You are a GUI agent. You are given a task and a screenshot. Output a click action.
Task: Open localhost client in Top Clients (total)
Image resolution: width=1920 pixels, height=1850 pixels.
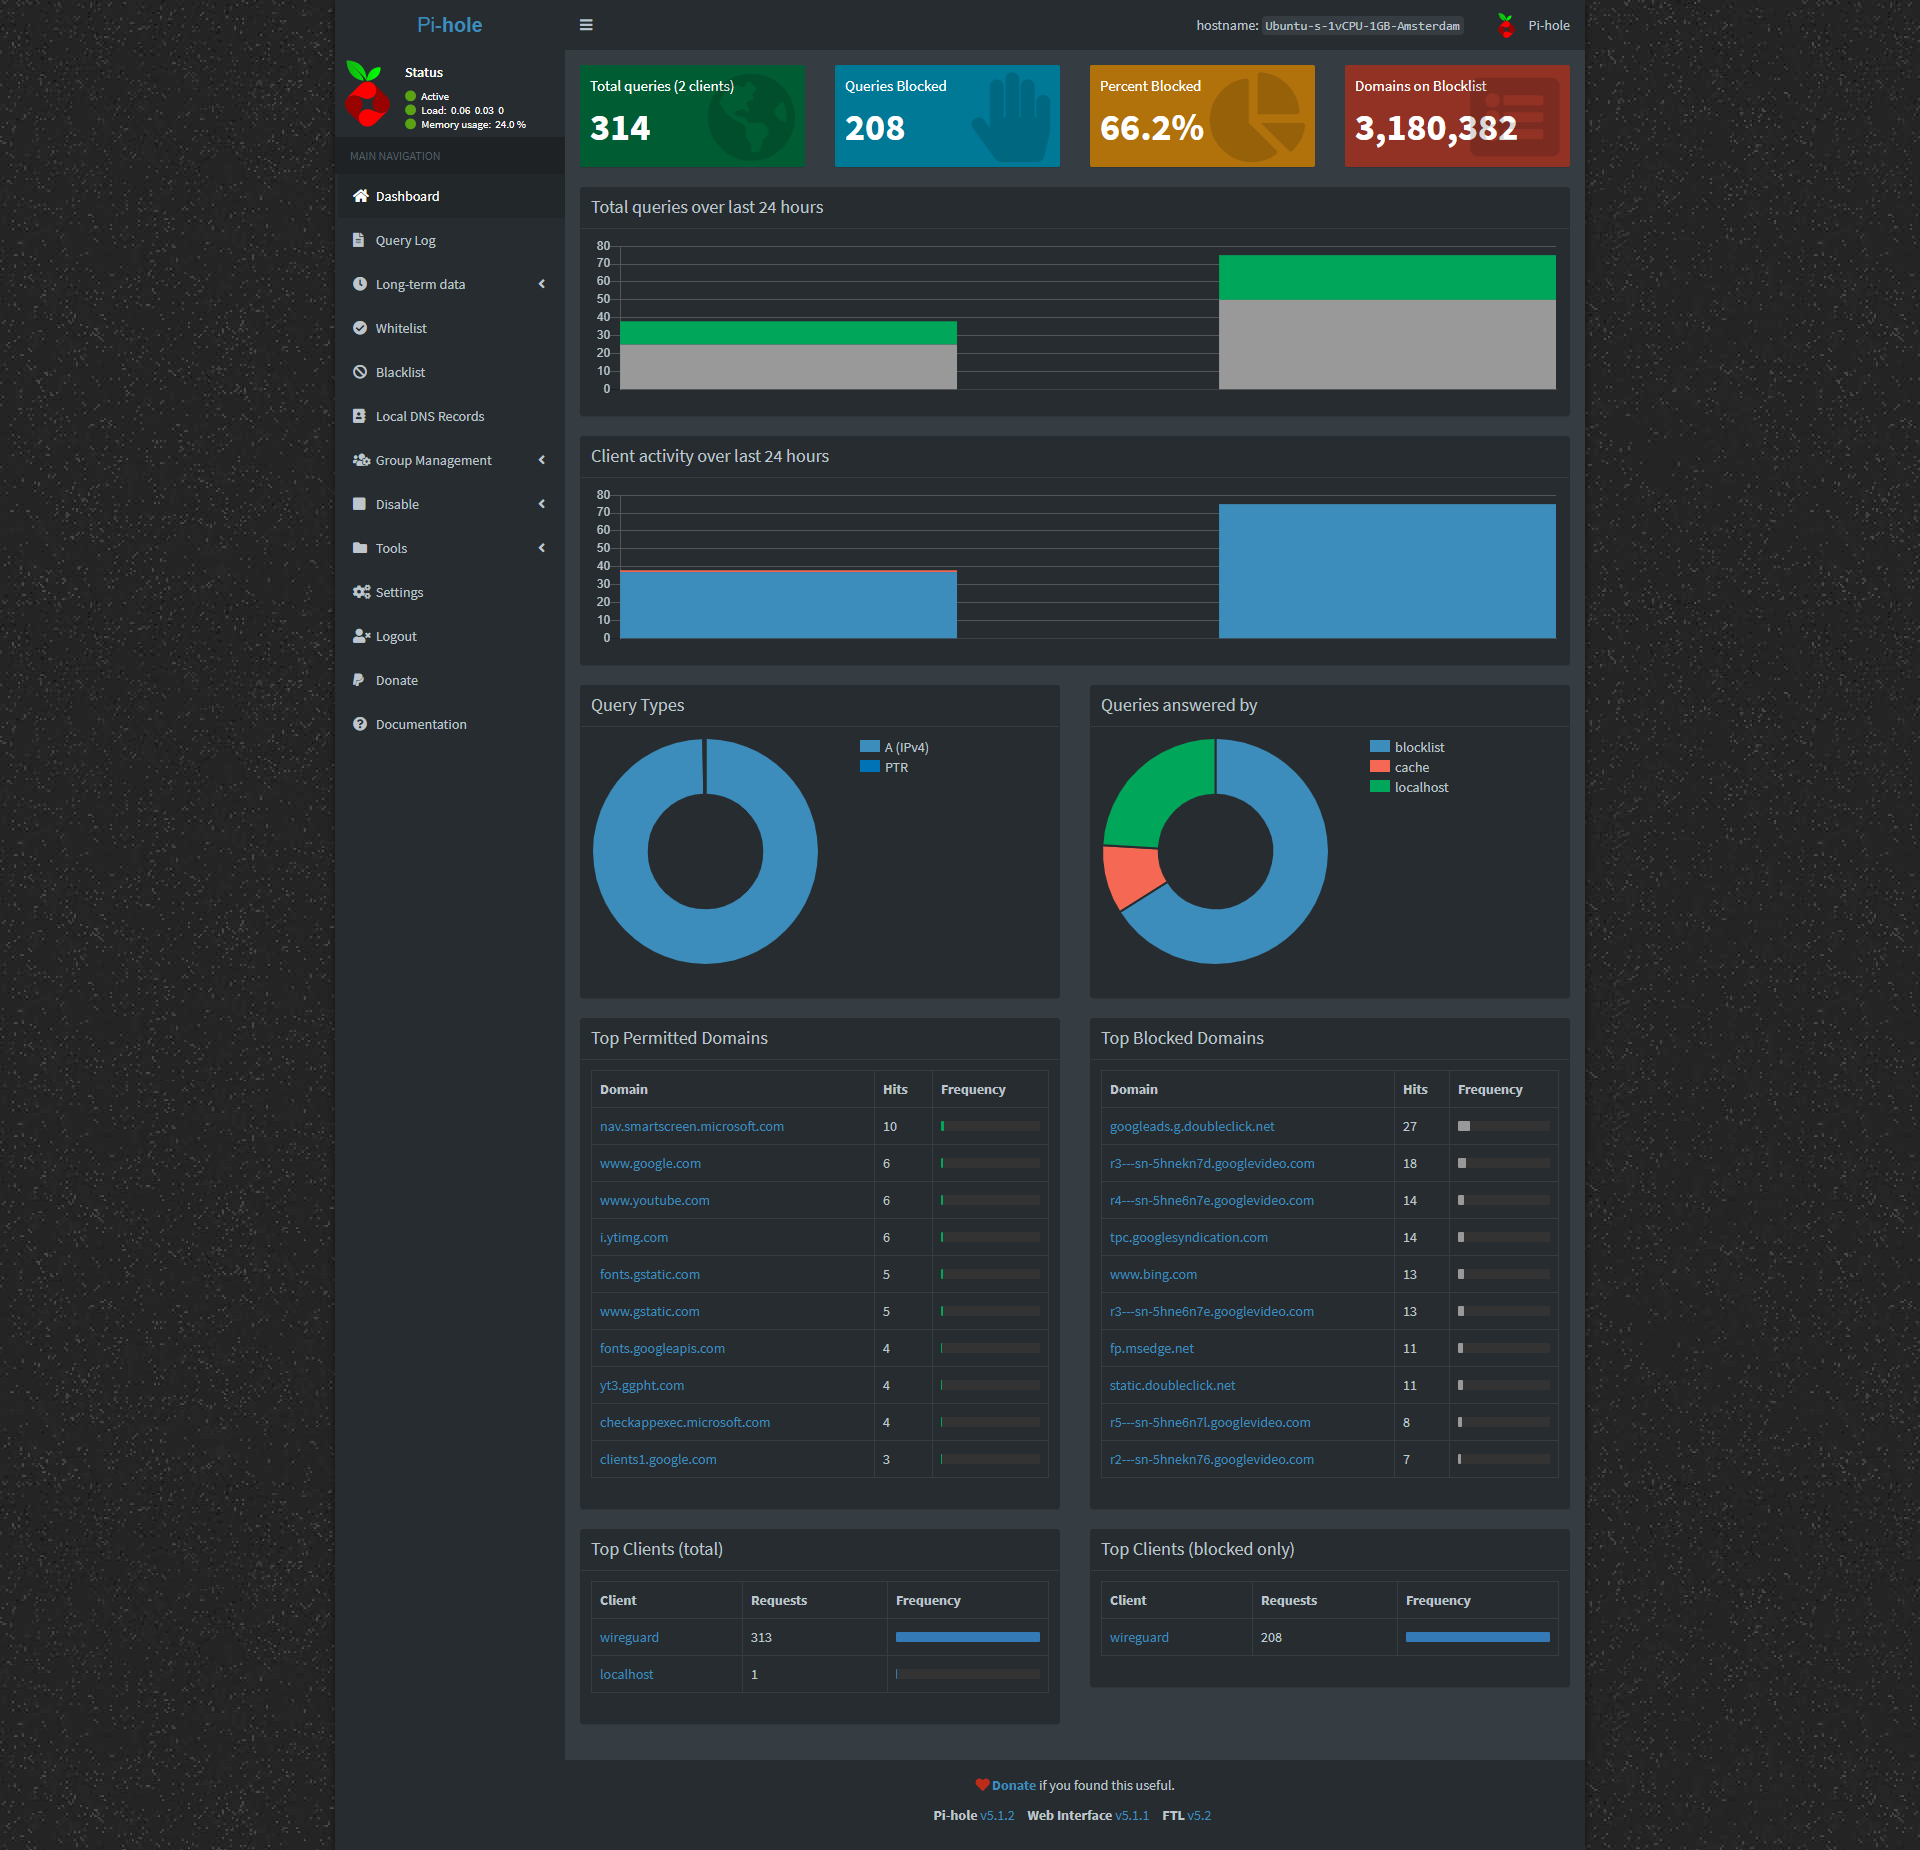point(626,1674)
